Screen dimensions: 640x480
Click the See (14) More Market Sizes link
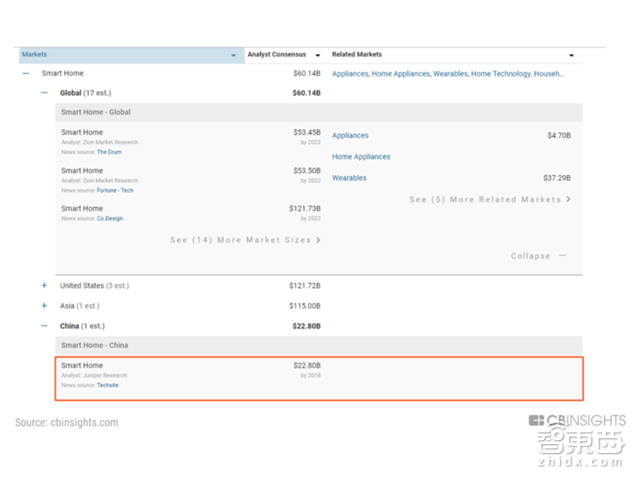coord(245,240)
